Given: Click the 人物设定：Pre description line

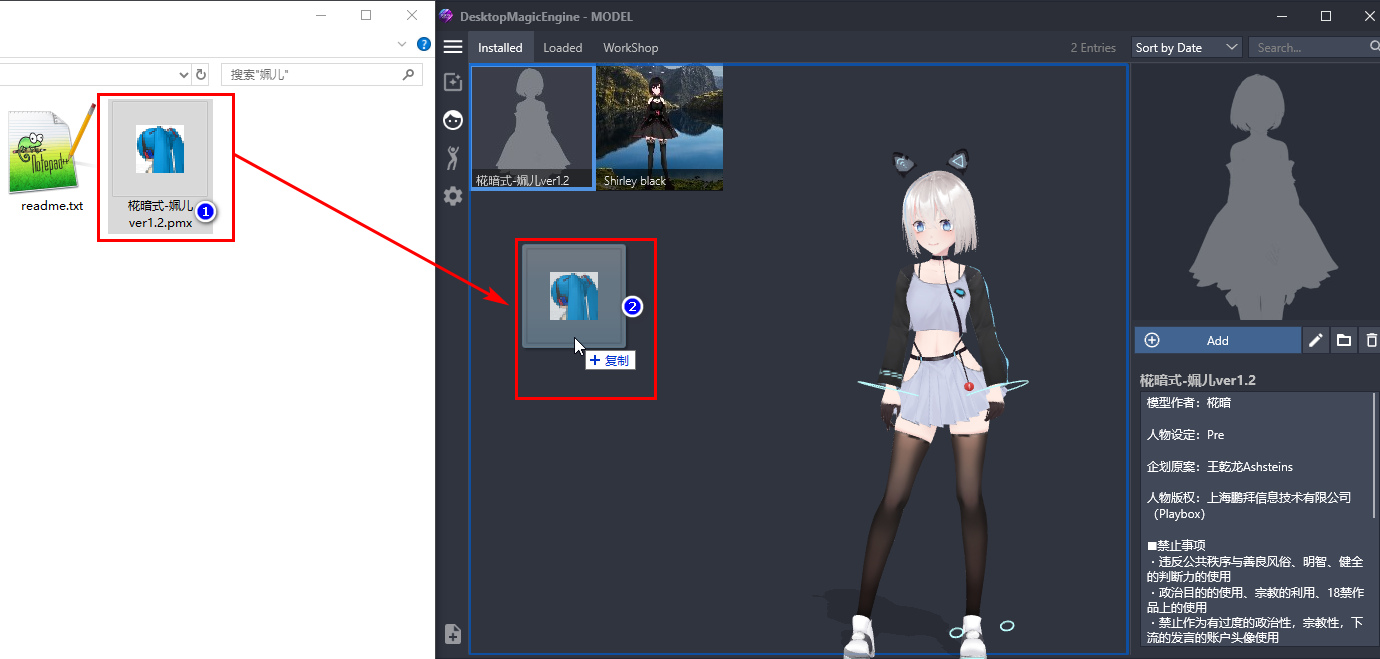Looking at the screenshot, I should click(x=1185, y=435).
